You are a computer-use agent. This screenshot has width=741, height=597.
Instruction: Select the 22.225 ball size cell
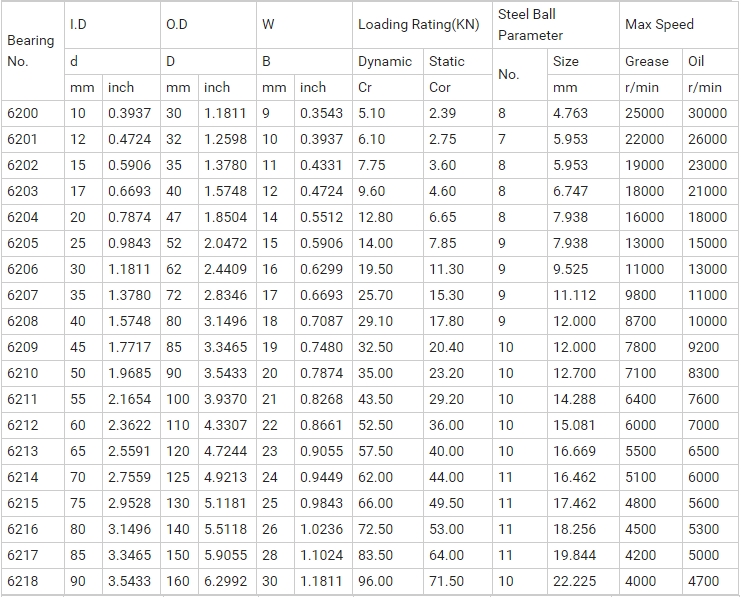(x=583, y=581)
